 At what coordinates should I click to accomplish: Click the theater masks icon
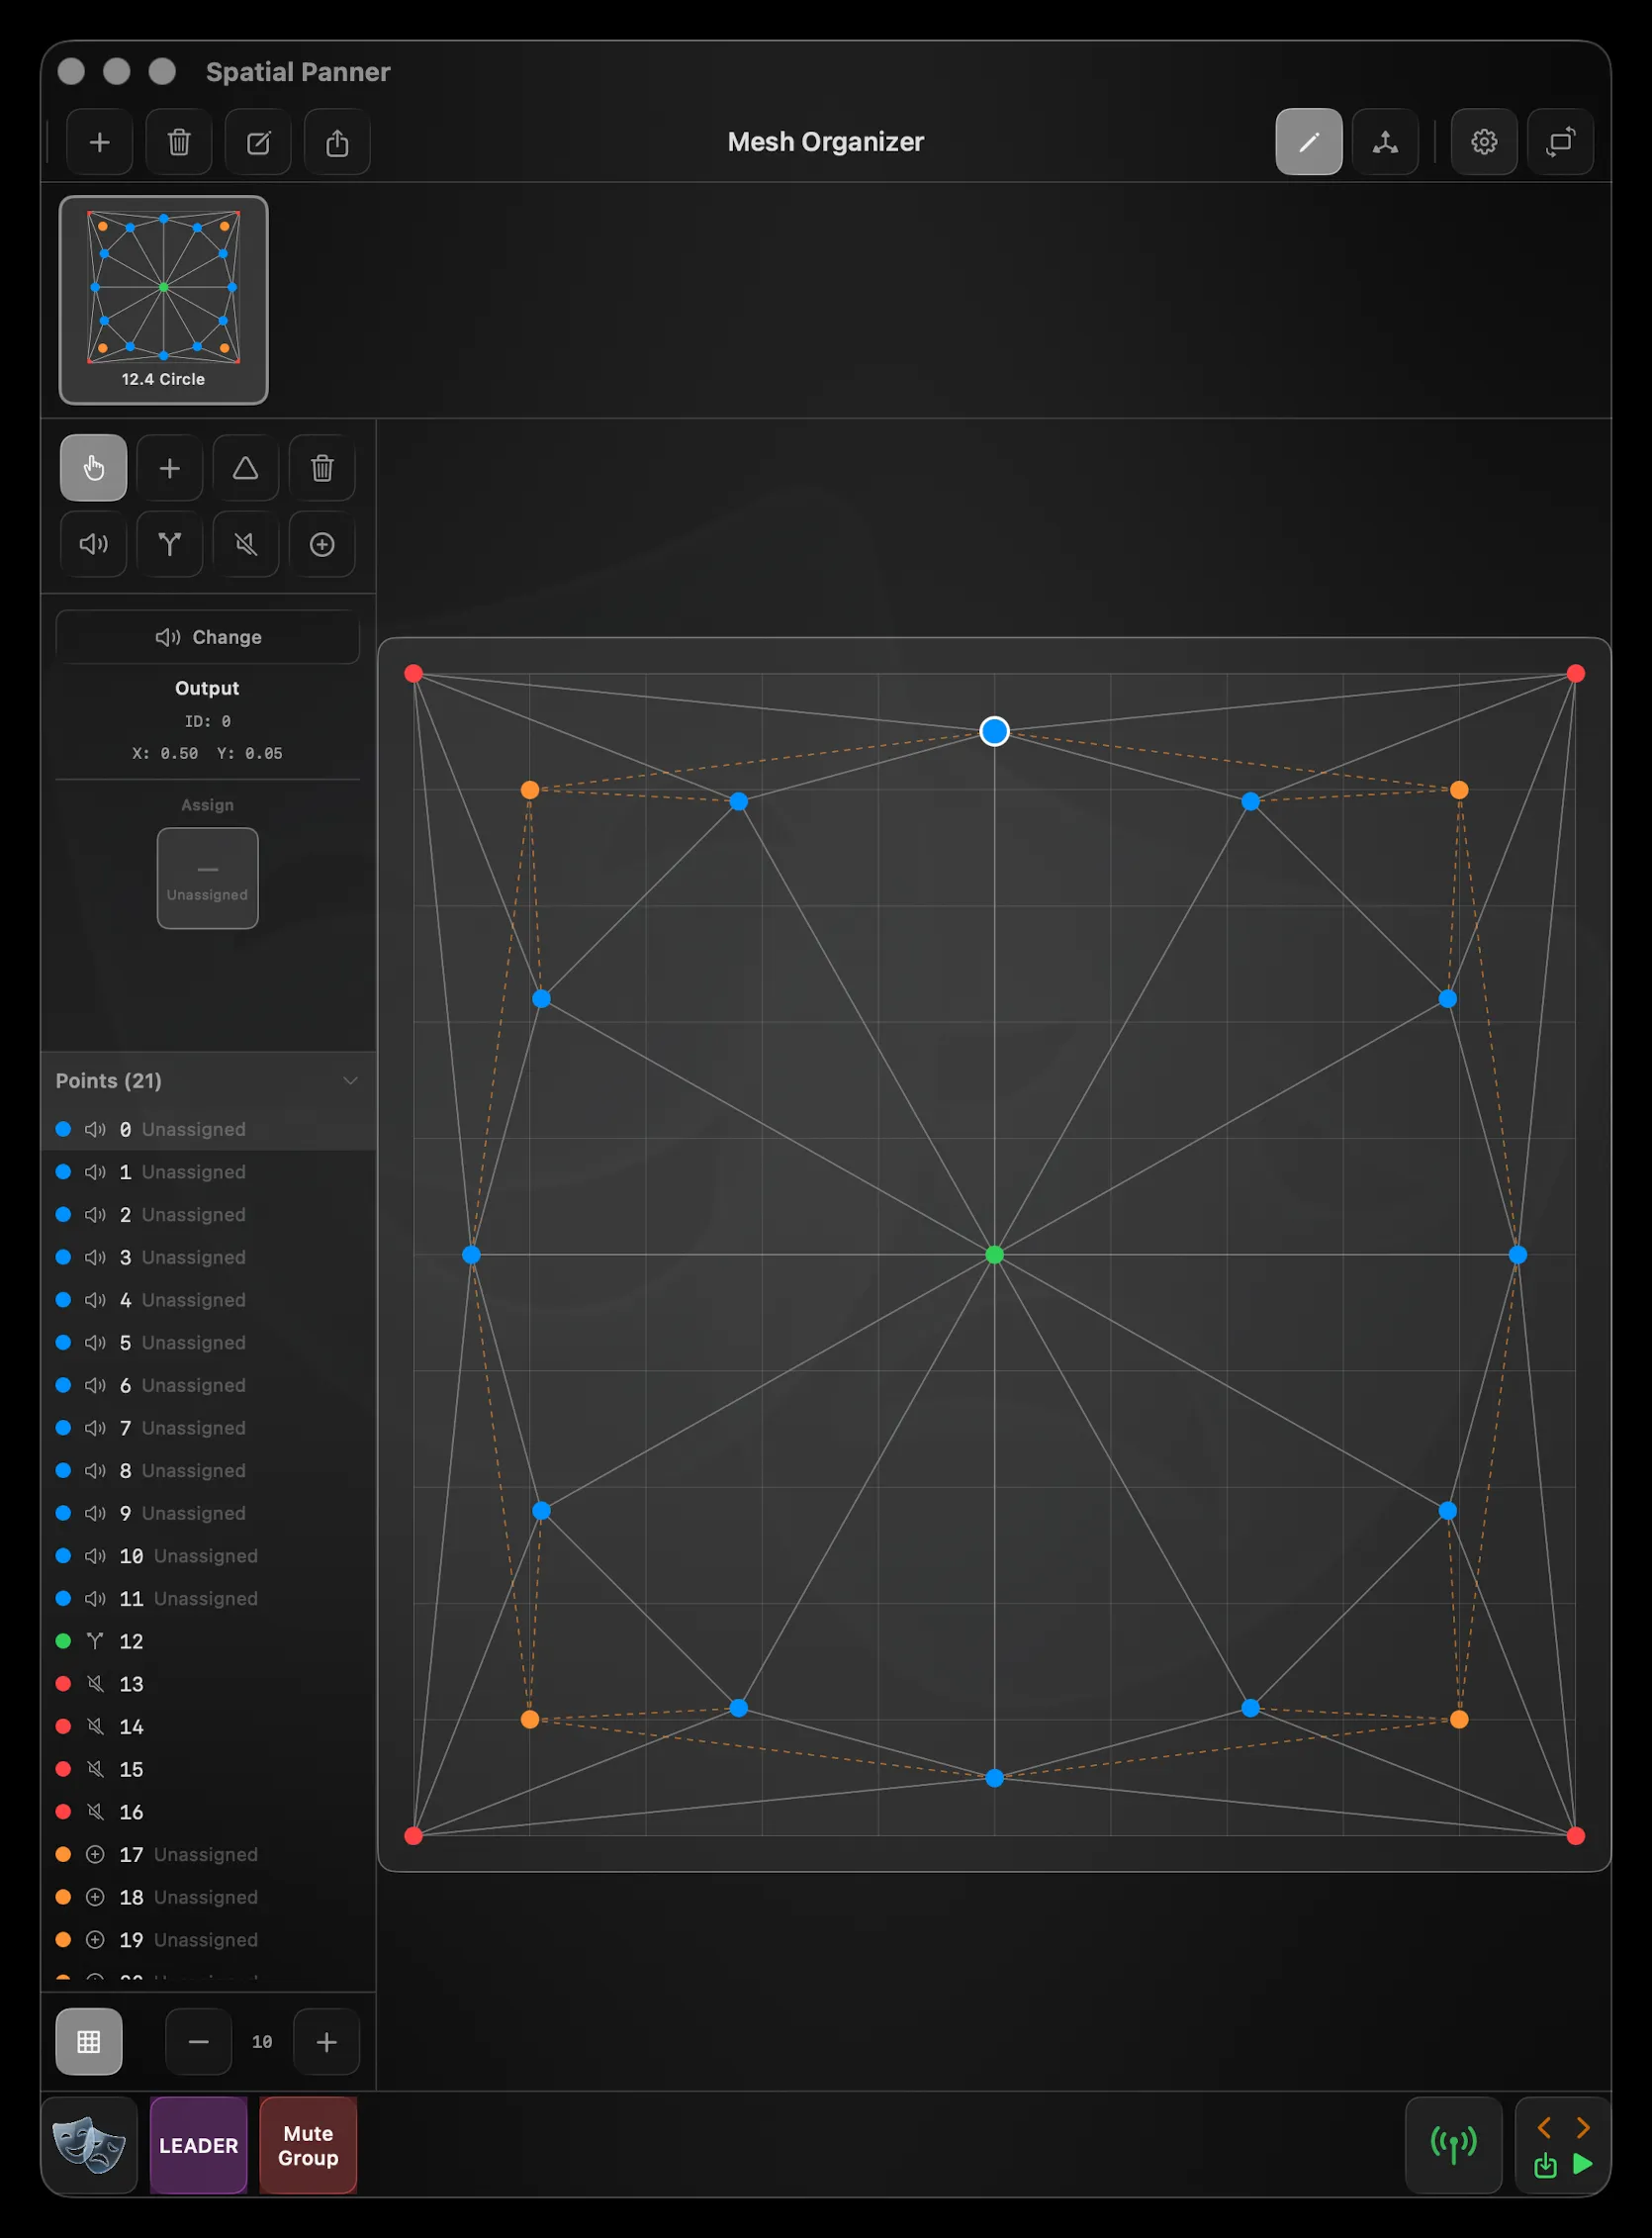point(89,2146)
